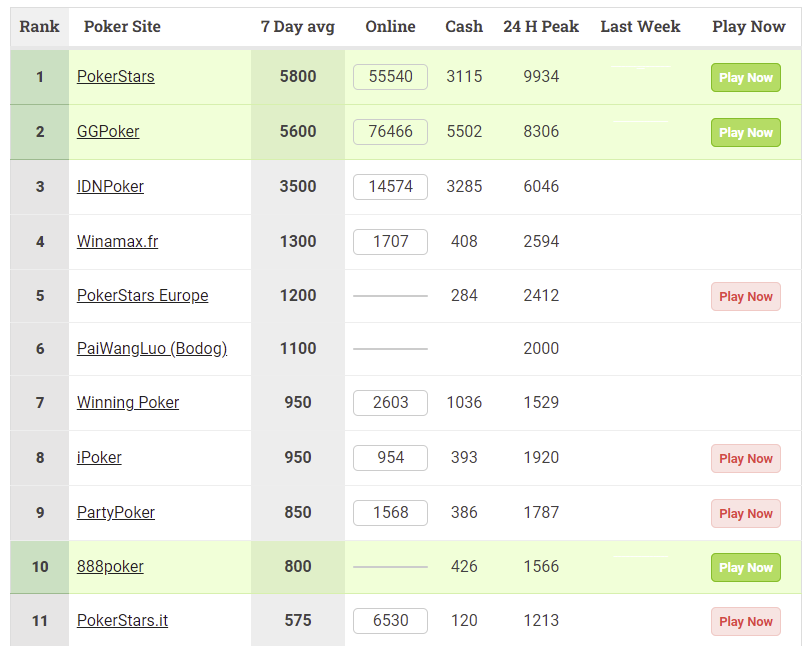Click the 24 H Peak column header

(x=541, y=27)
